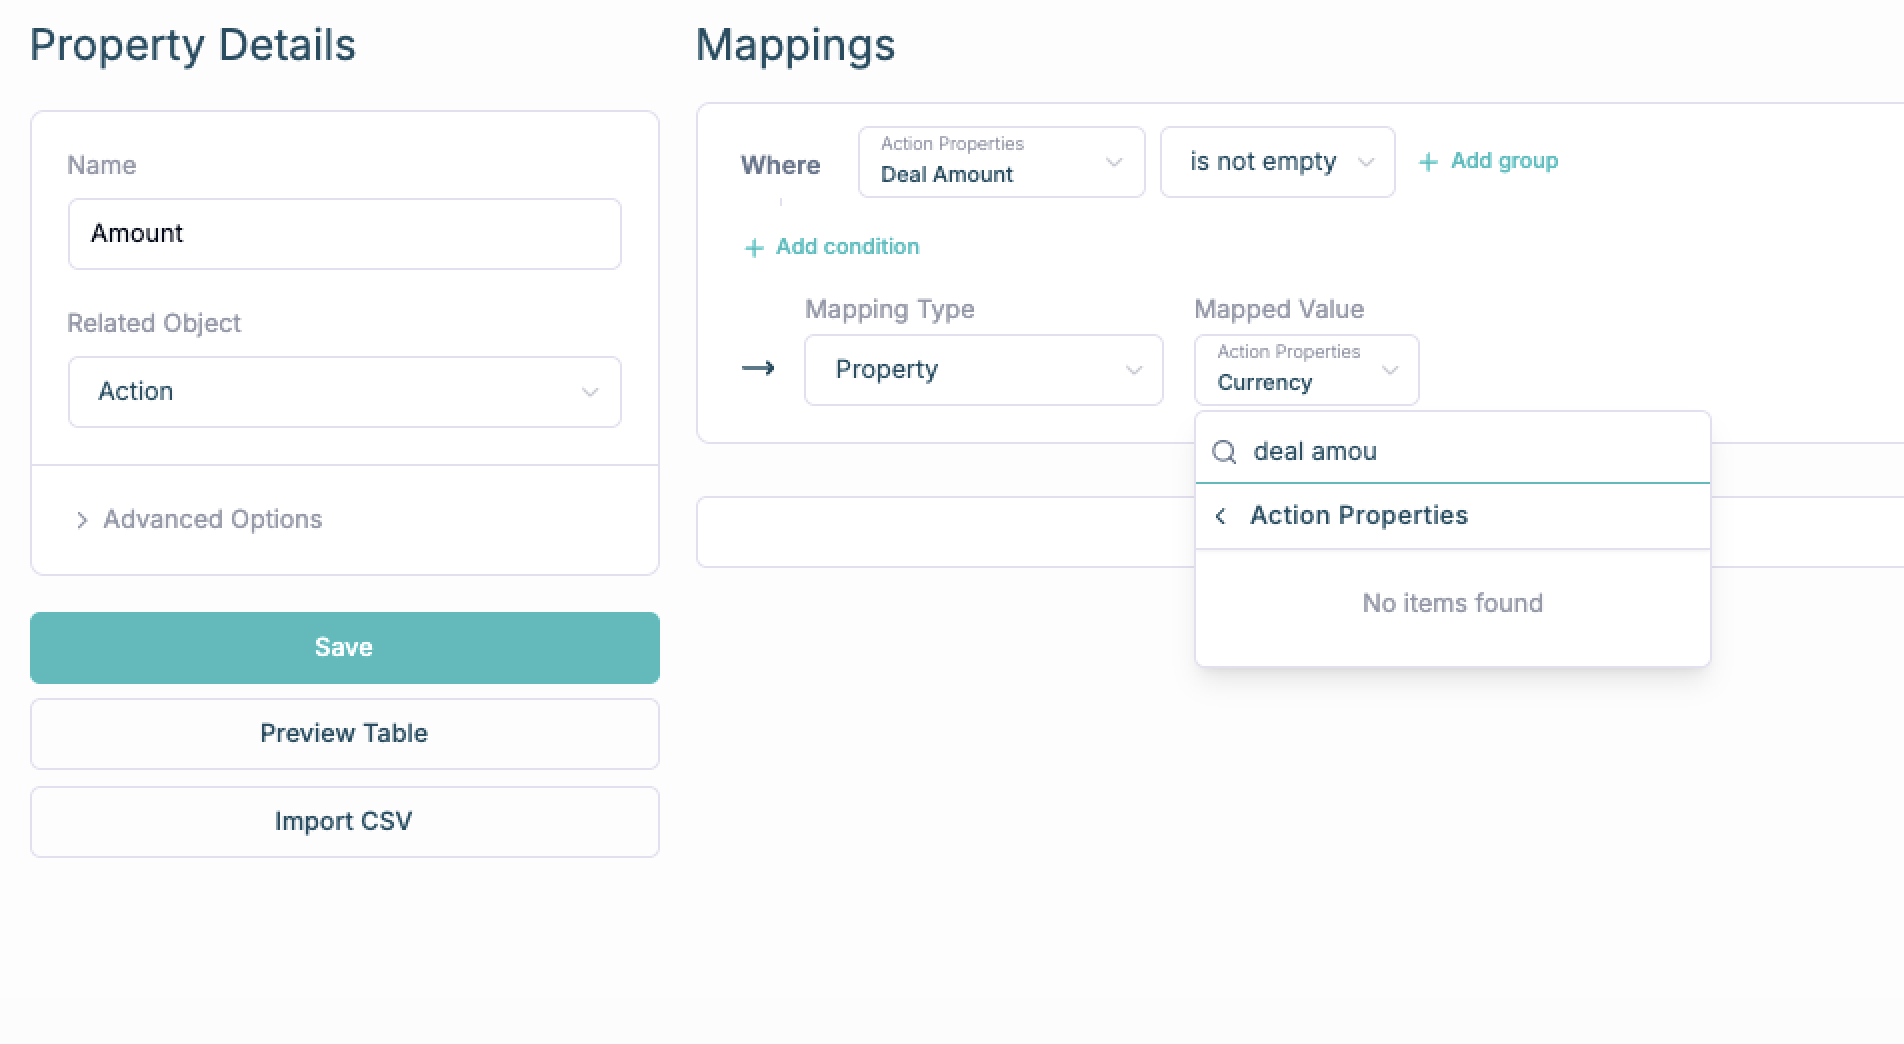Open the Mapping Type Property dropdown
The image size is (1904, 1044).
click(x=983, y=370)
